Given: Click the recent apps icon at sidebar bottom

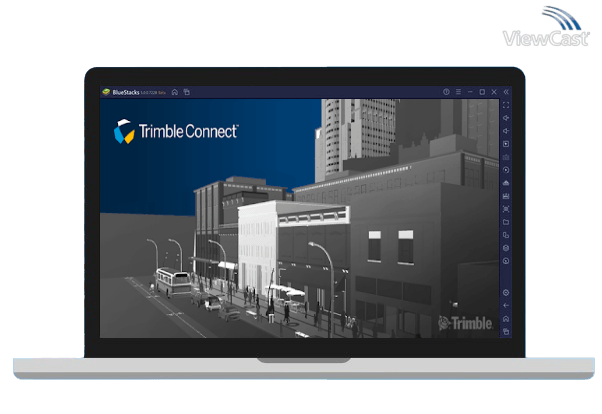Looking at the screenshot, I should point(506,331).
